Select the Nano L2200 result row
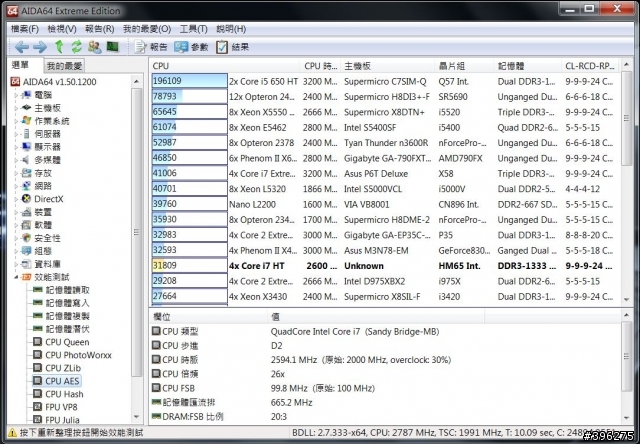The width and height of the screenshot is (640, 444). coord(384,204)
